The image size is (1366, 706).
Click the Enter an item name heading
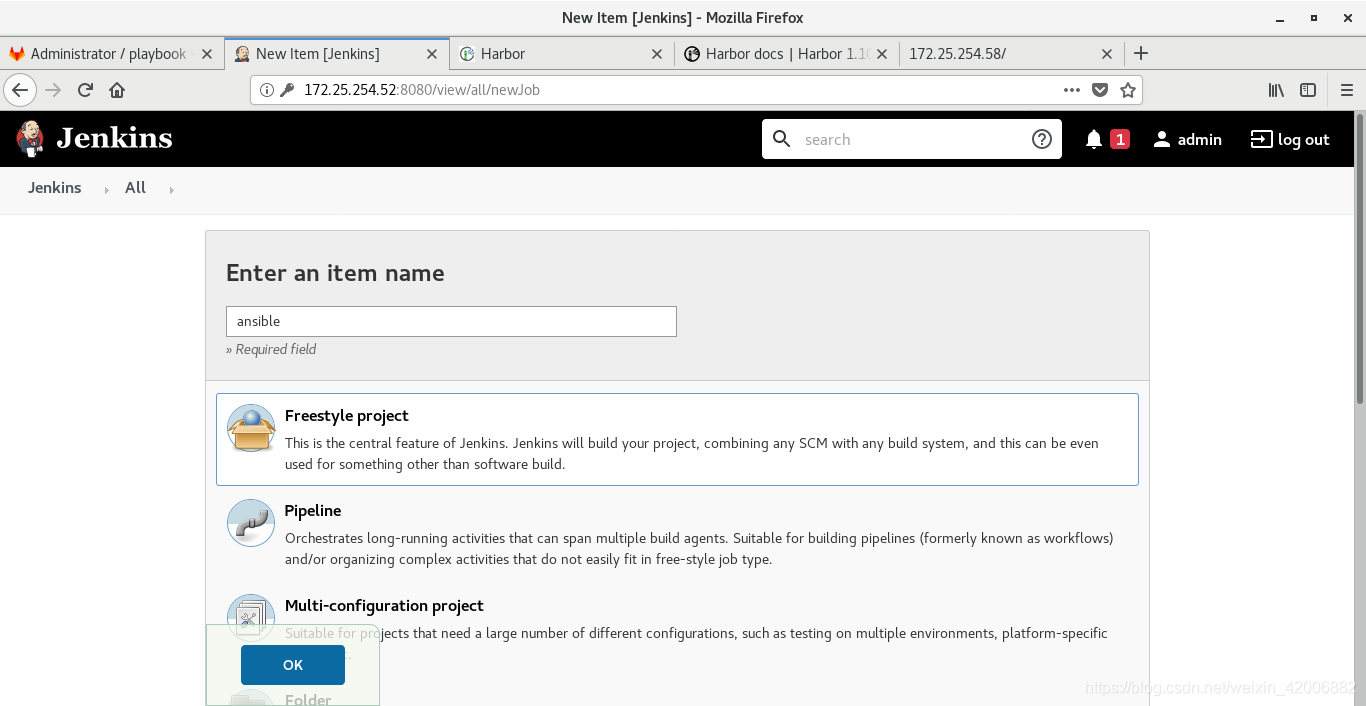coord(335,273)
